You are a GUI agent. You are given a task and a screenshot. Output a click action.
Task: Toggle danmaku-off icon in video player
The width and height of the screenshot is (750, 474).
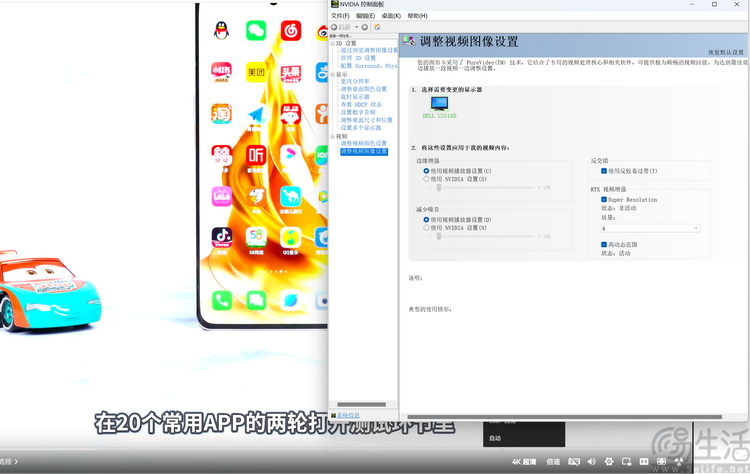tap(574, 462)
